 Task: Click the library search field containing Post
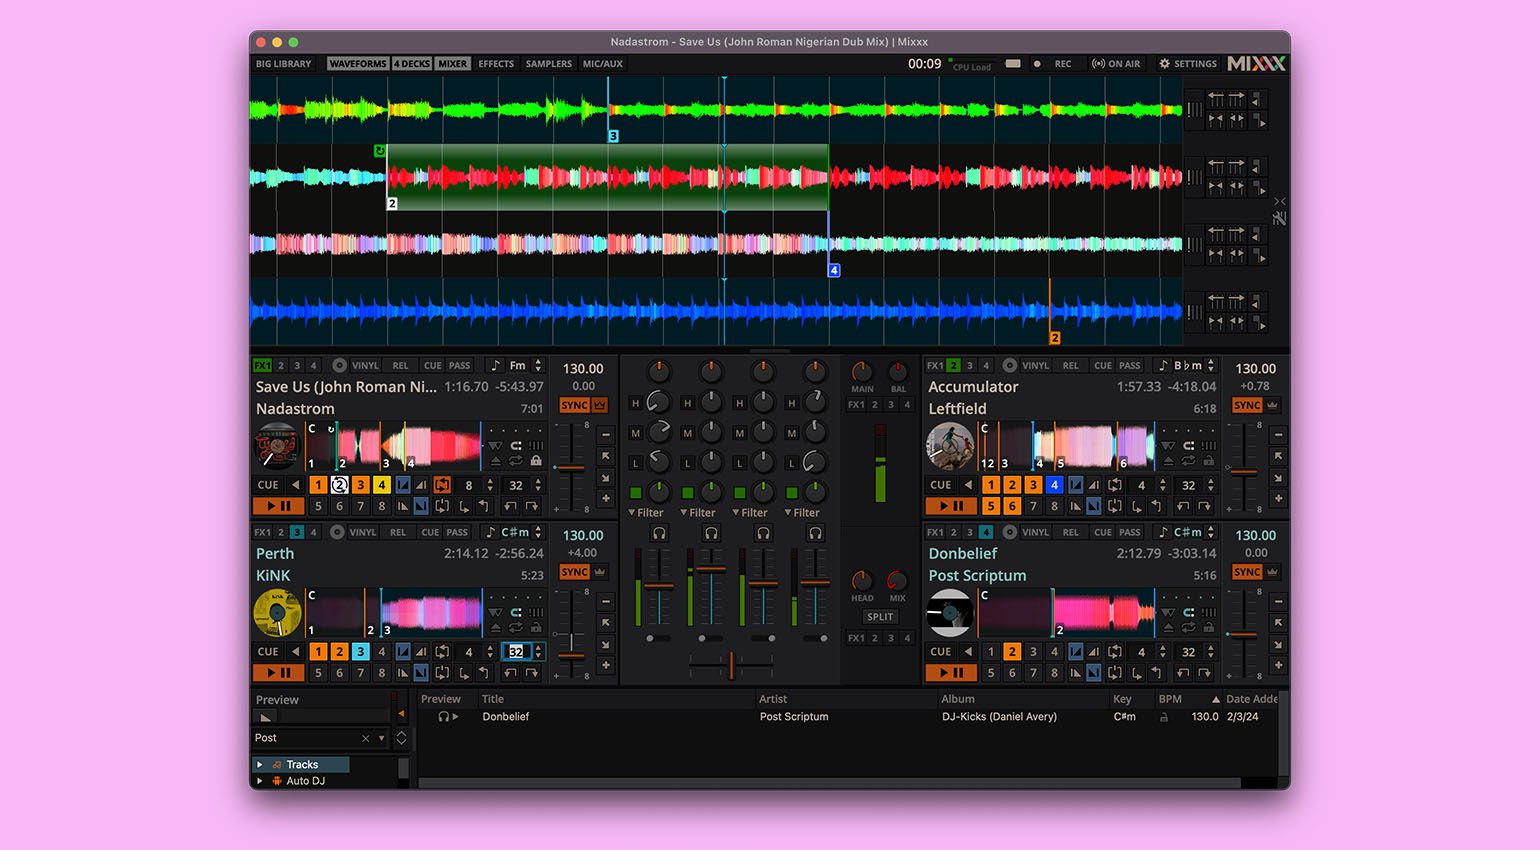pyautogui.click(x=305, y=738)
